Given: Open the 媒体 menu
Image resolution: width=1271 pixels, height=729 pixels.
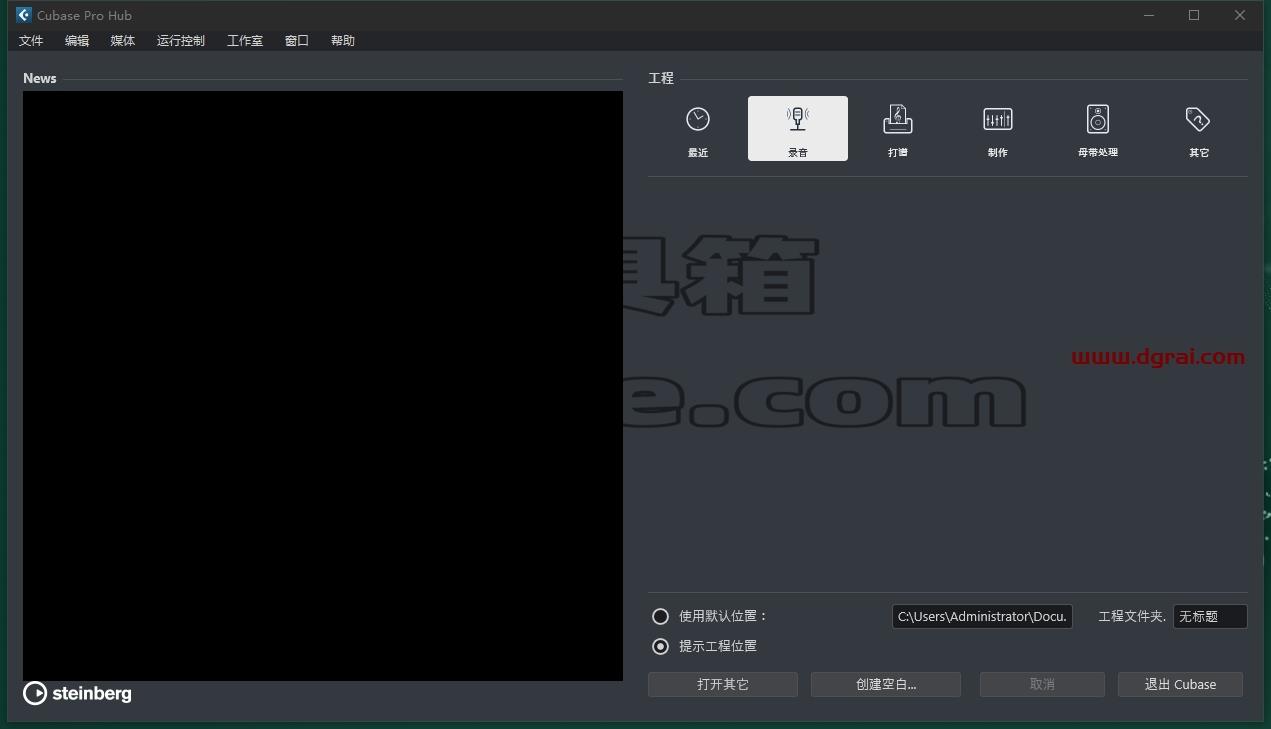Looking at the screenshot, I should [123, 41].
